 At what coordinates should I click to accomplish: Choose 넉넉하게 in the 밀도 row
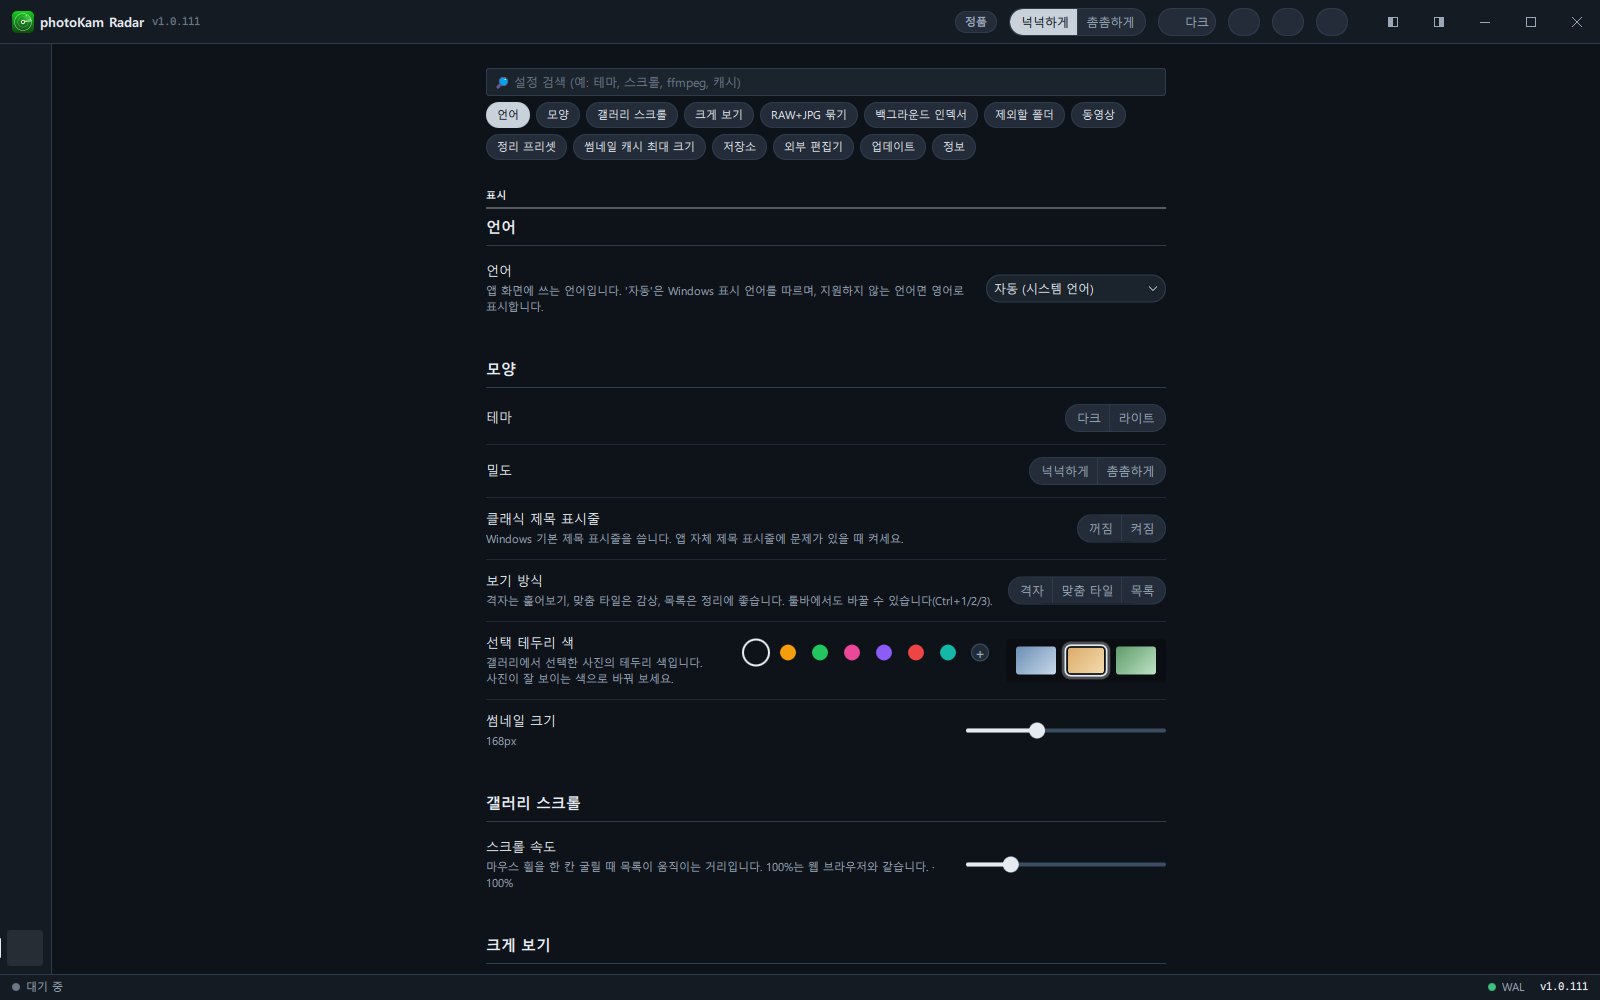pyautogui.click(x=1064, y=471)
